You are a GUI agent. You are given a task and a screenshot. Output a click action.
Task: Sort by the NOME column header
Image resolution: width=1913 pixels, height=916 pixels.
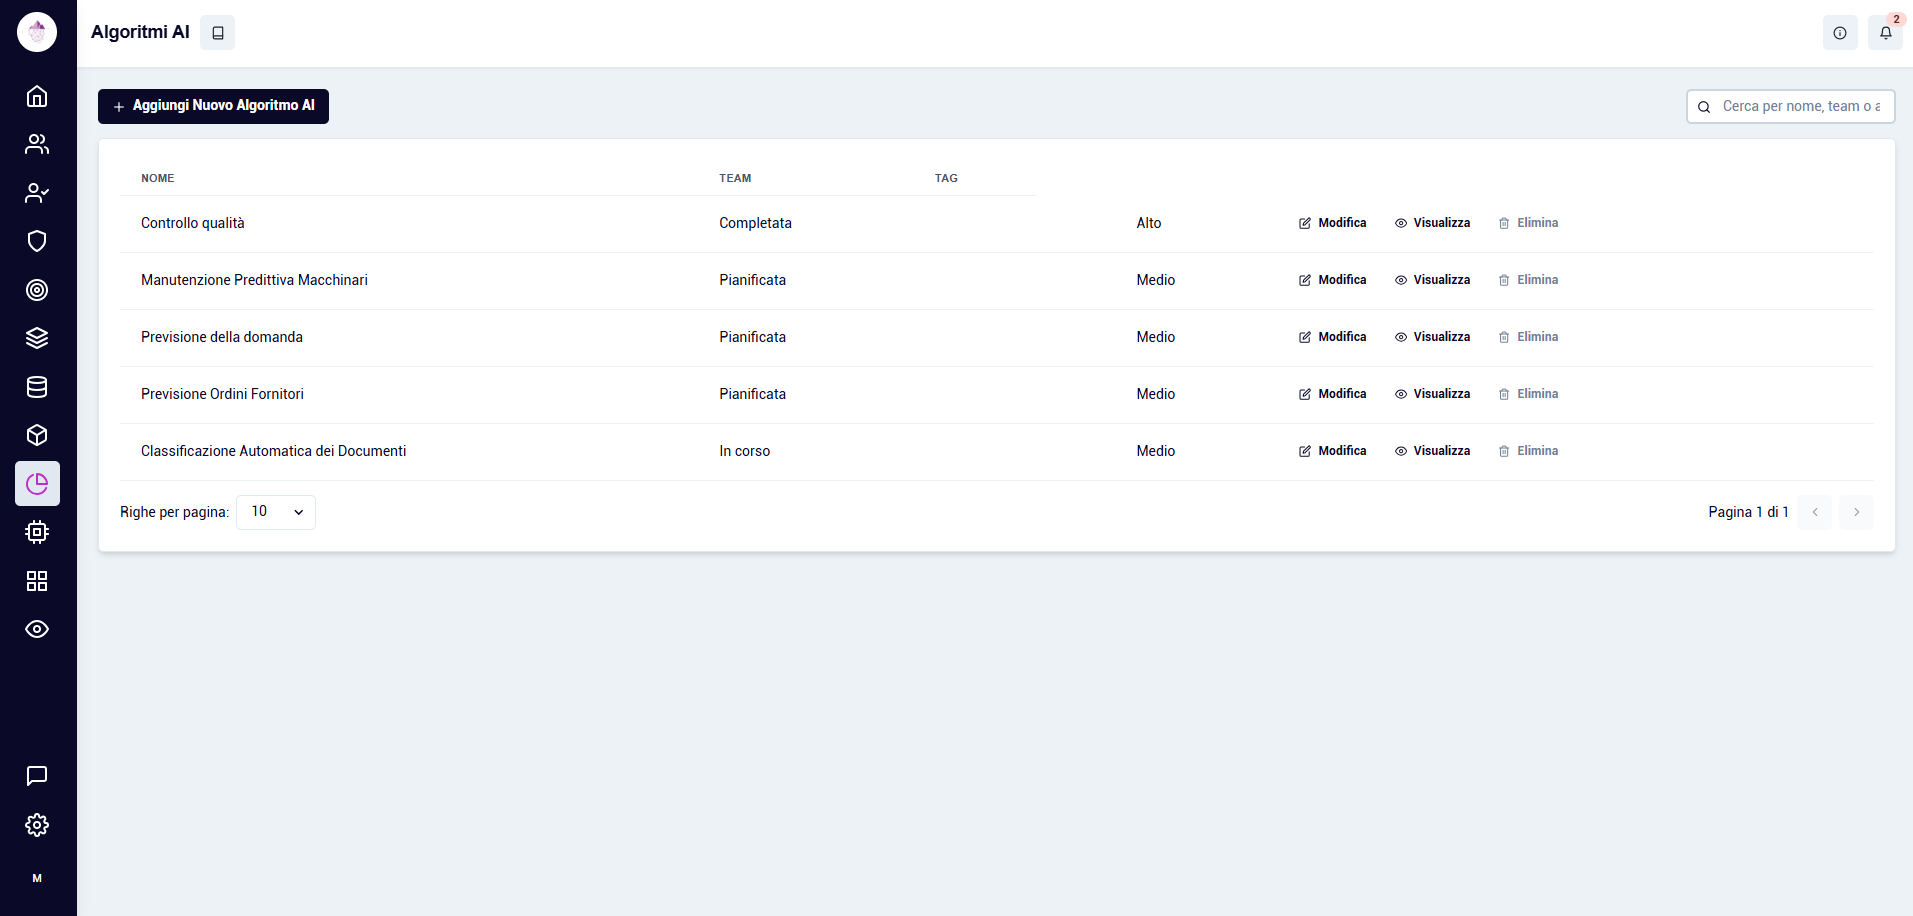tap(158, 178)
